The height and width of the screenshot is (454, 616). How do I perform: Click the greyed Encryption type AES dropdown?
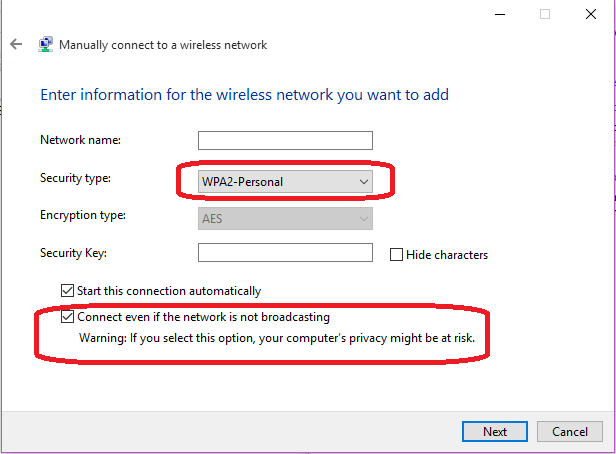(x=285, y=219)
